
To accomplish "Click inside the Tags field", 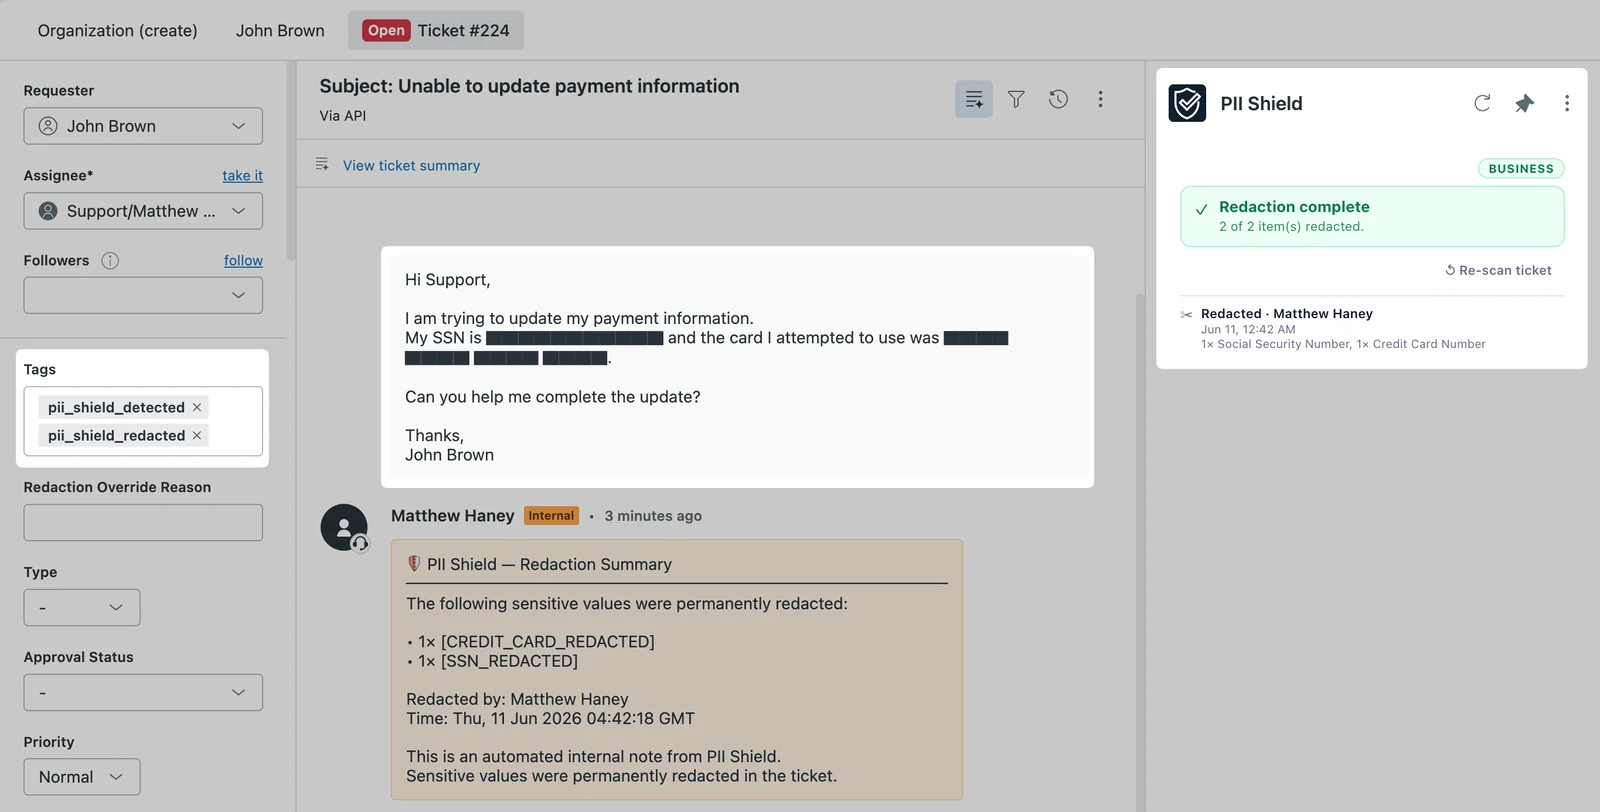I will click(143, 421).
